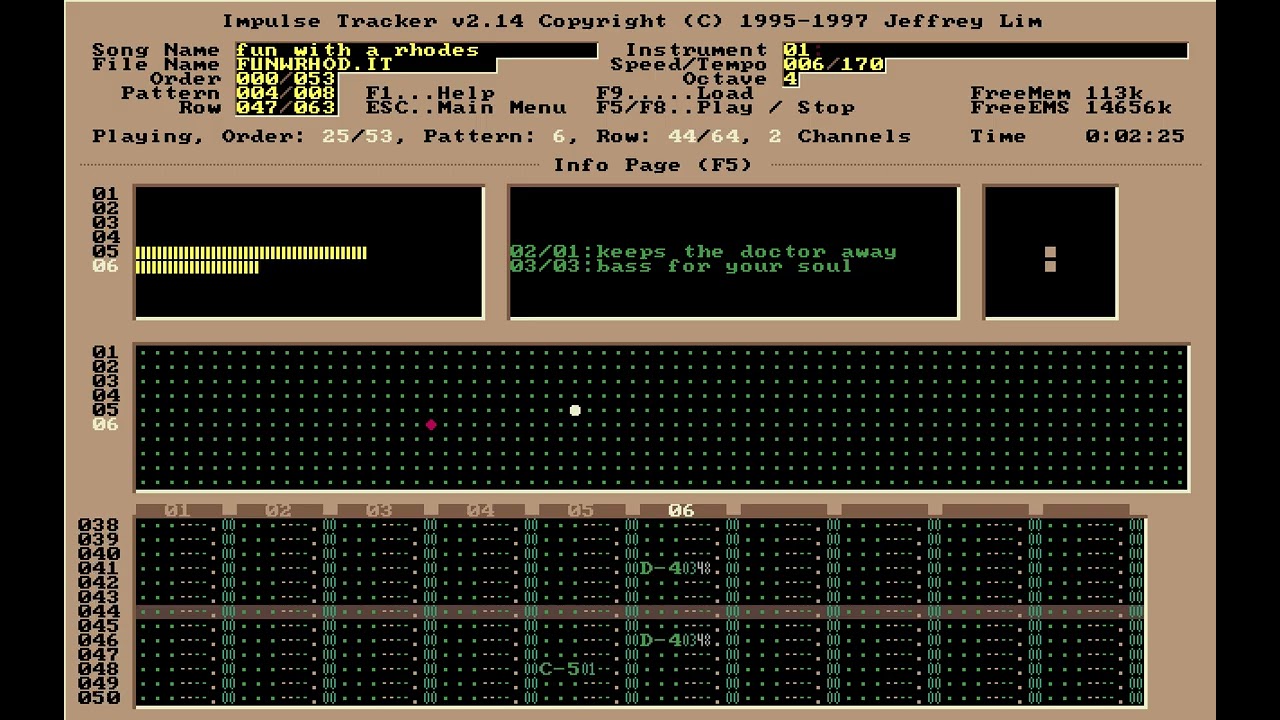
Task: Select sample line 'keeps the doctor away'
Action: [x=703, y=252]
